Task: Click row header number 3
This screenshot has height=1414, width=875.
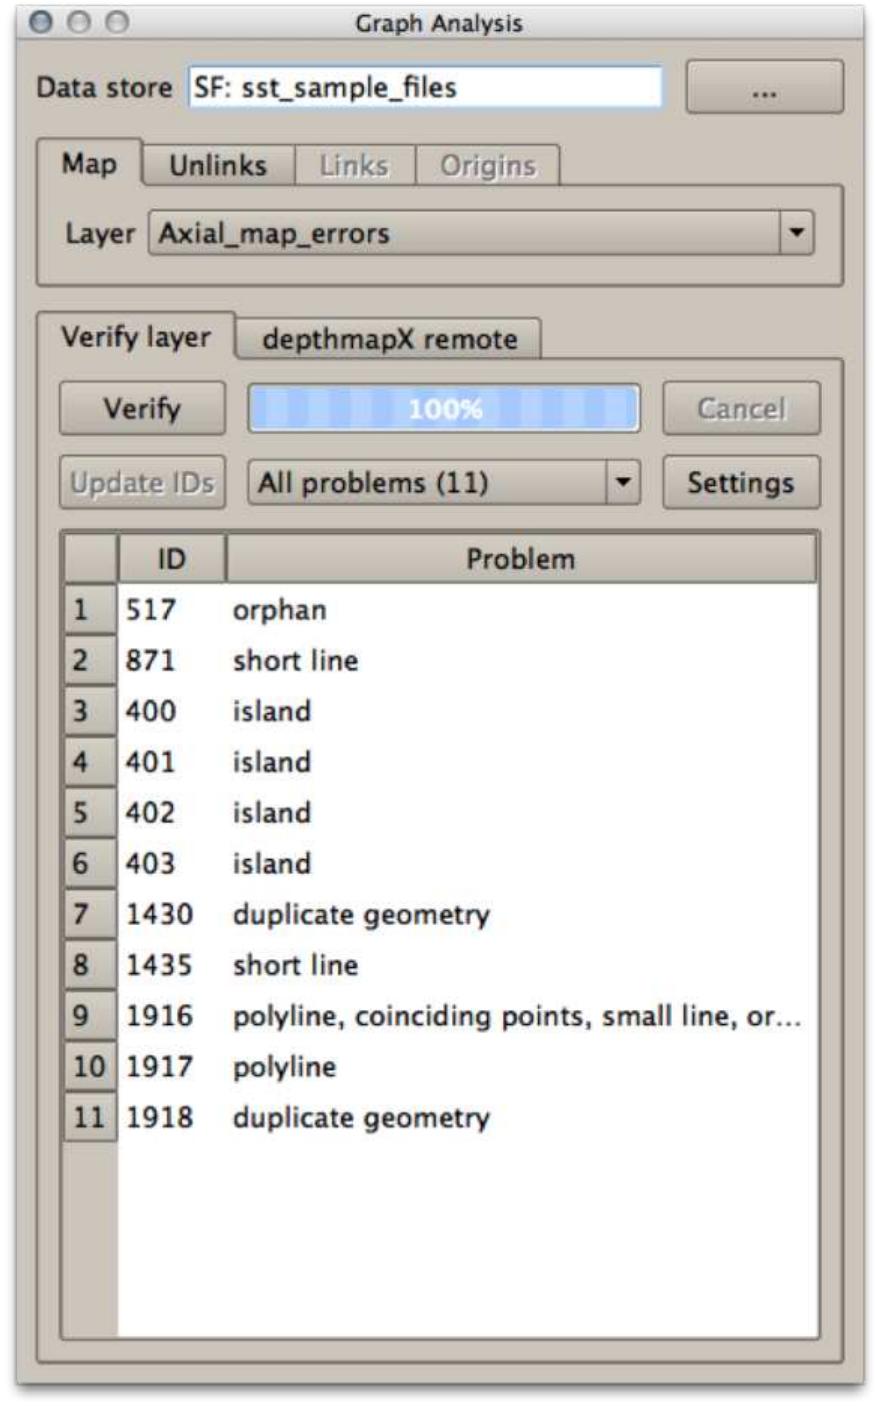Action: (x=90, y=712)
